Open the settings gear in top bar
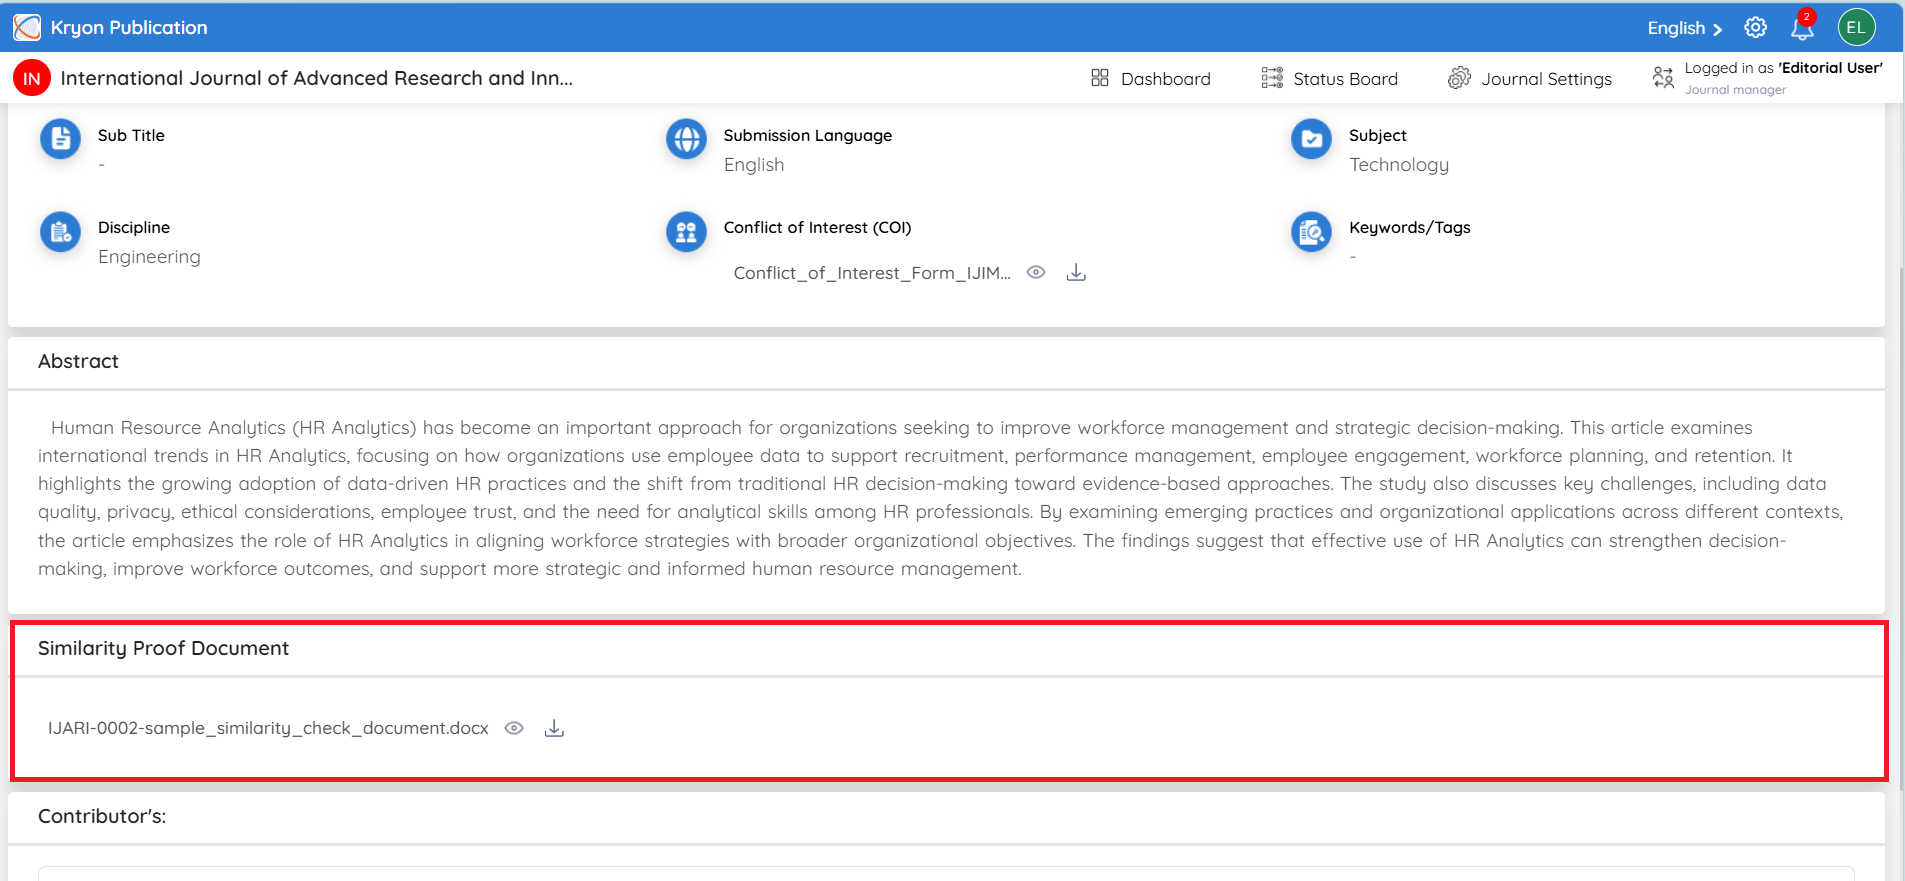1905x881 pixels. 1755,28
